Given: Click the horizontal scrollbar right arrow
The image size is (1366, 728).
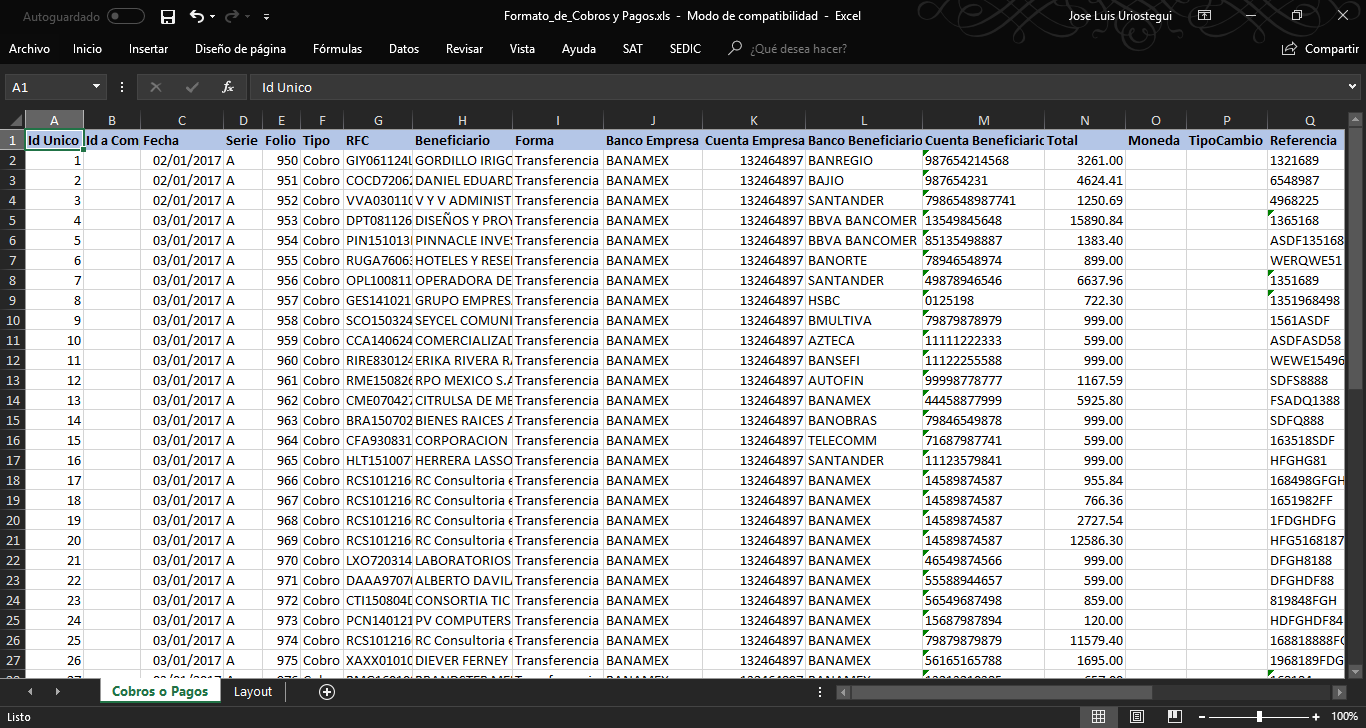Looking at the screenshot, I should click(1339, 692).
